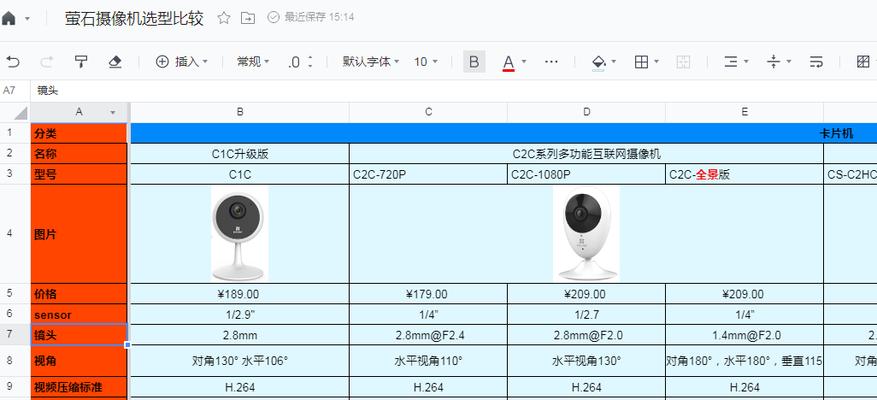Click the 1.4mm@F2.0 lens cell
The width and height of the screenshot is (877, 400).
click(x=744, y=335)
